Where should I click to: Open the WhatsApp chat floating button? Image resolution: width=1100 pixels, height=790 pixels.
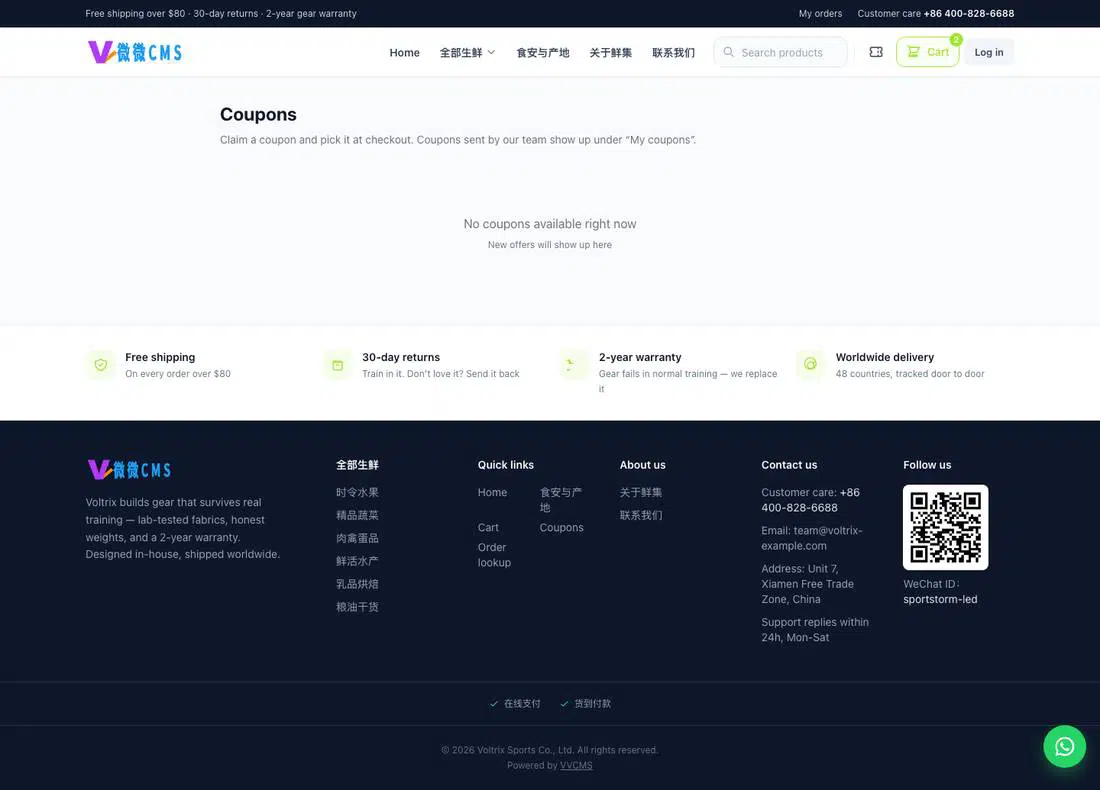[1064, 746]
